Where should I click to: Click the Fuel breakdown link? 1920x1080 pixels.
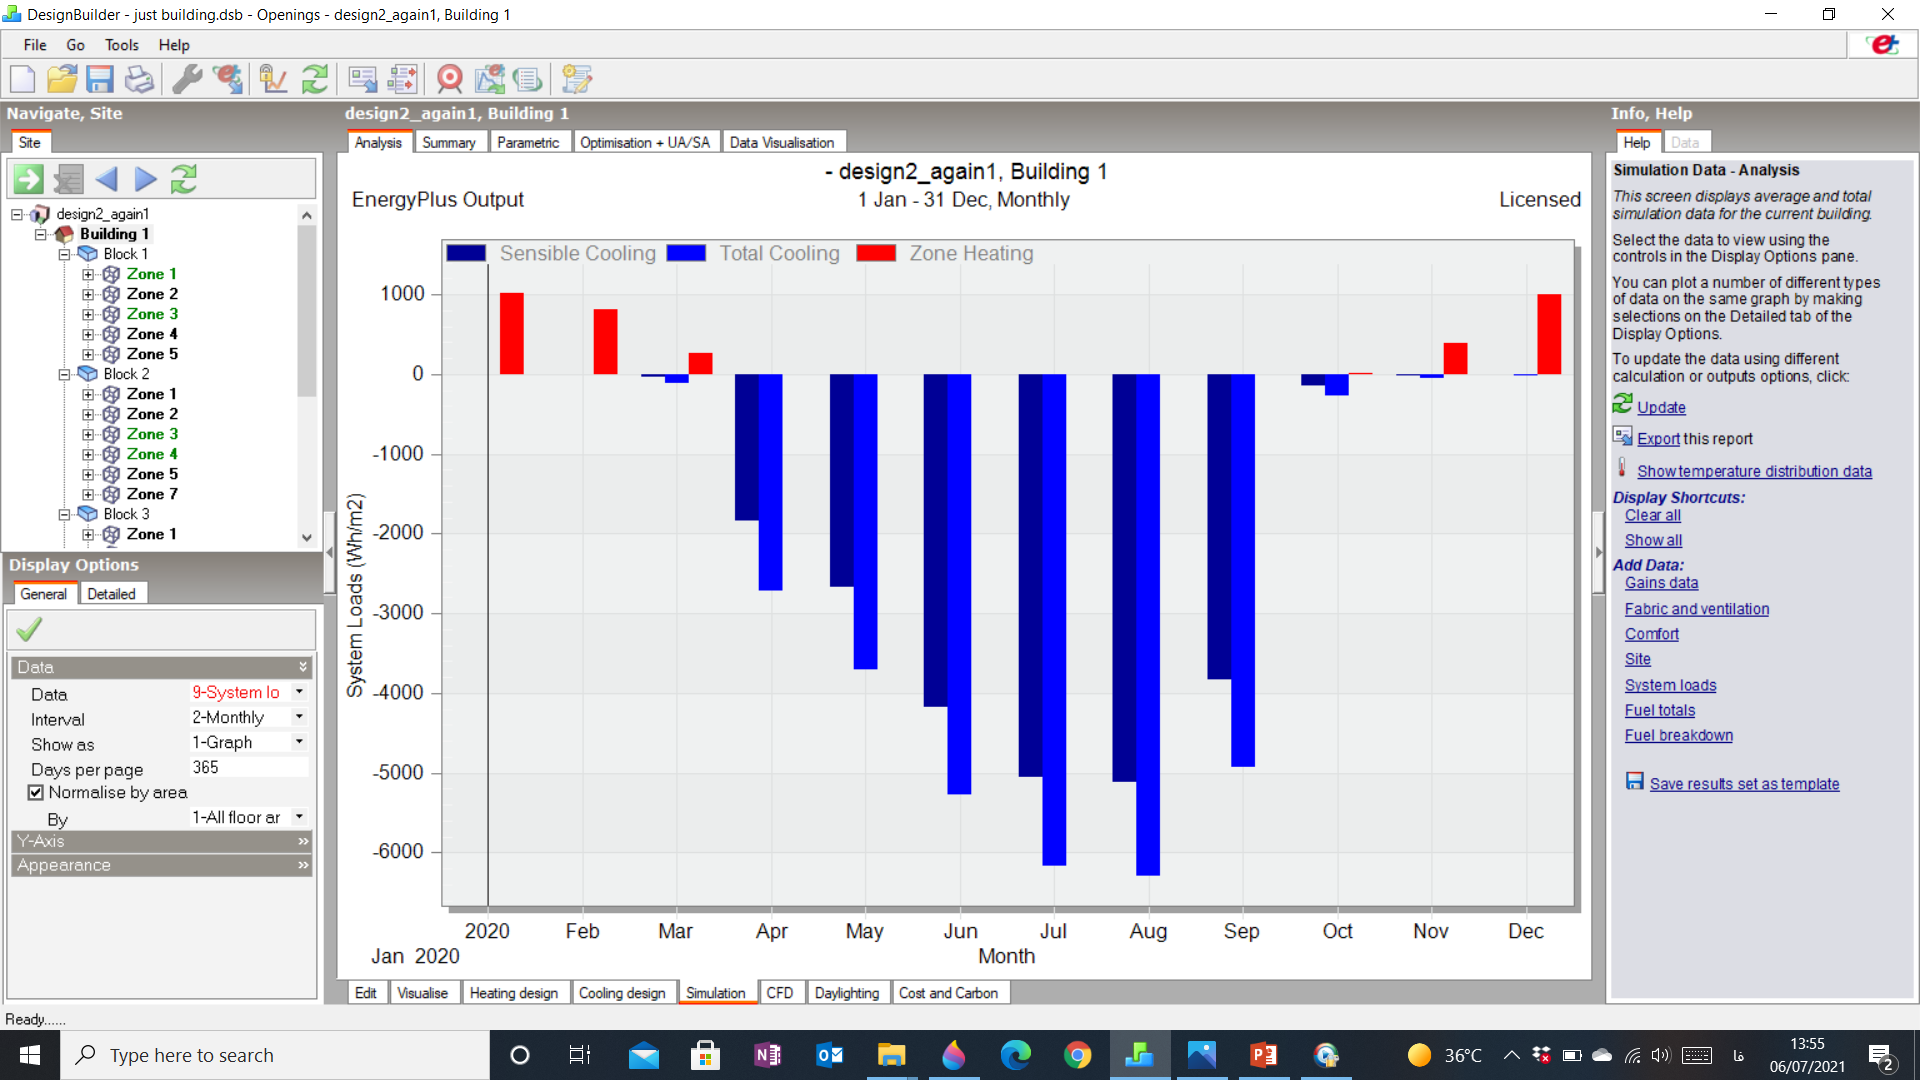click(x=1678, y=736)
